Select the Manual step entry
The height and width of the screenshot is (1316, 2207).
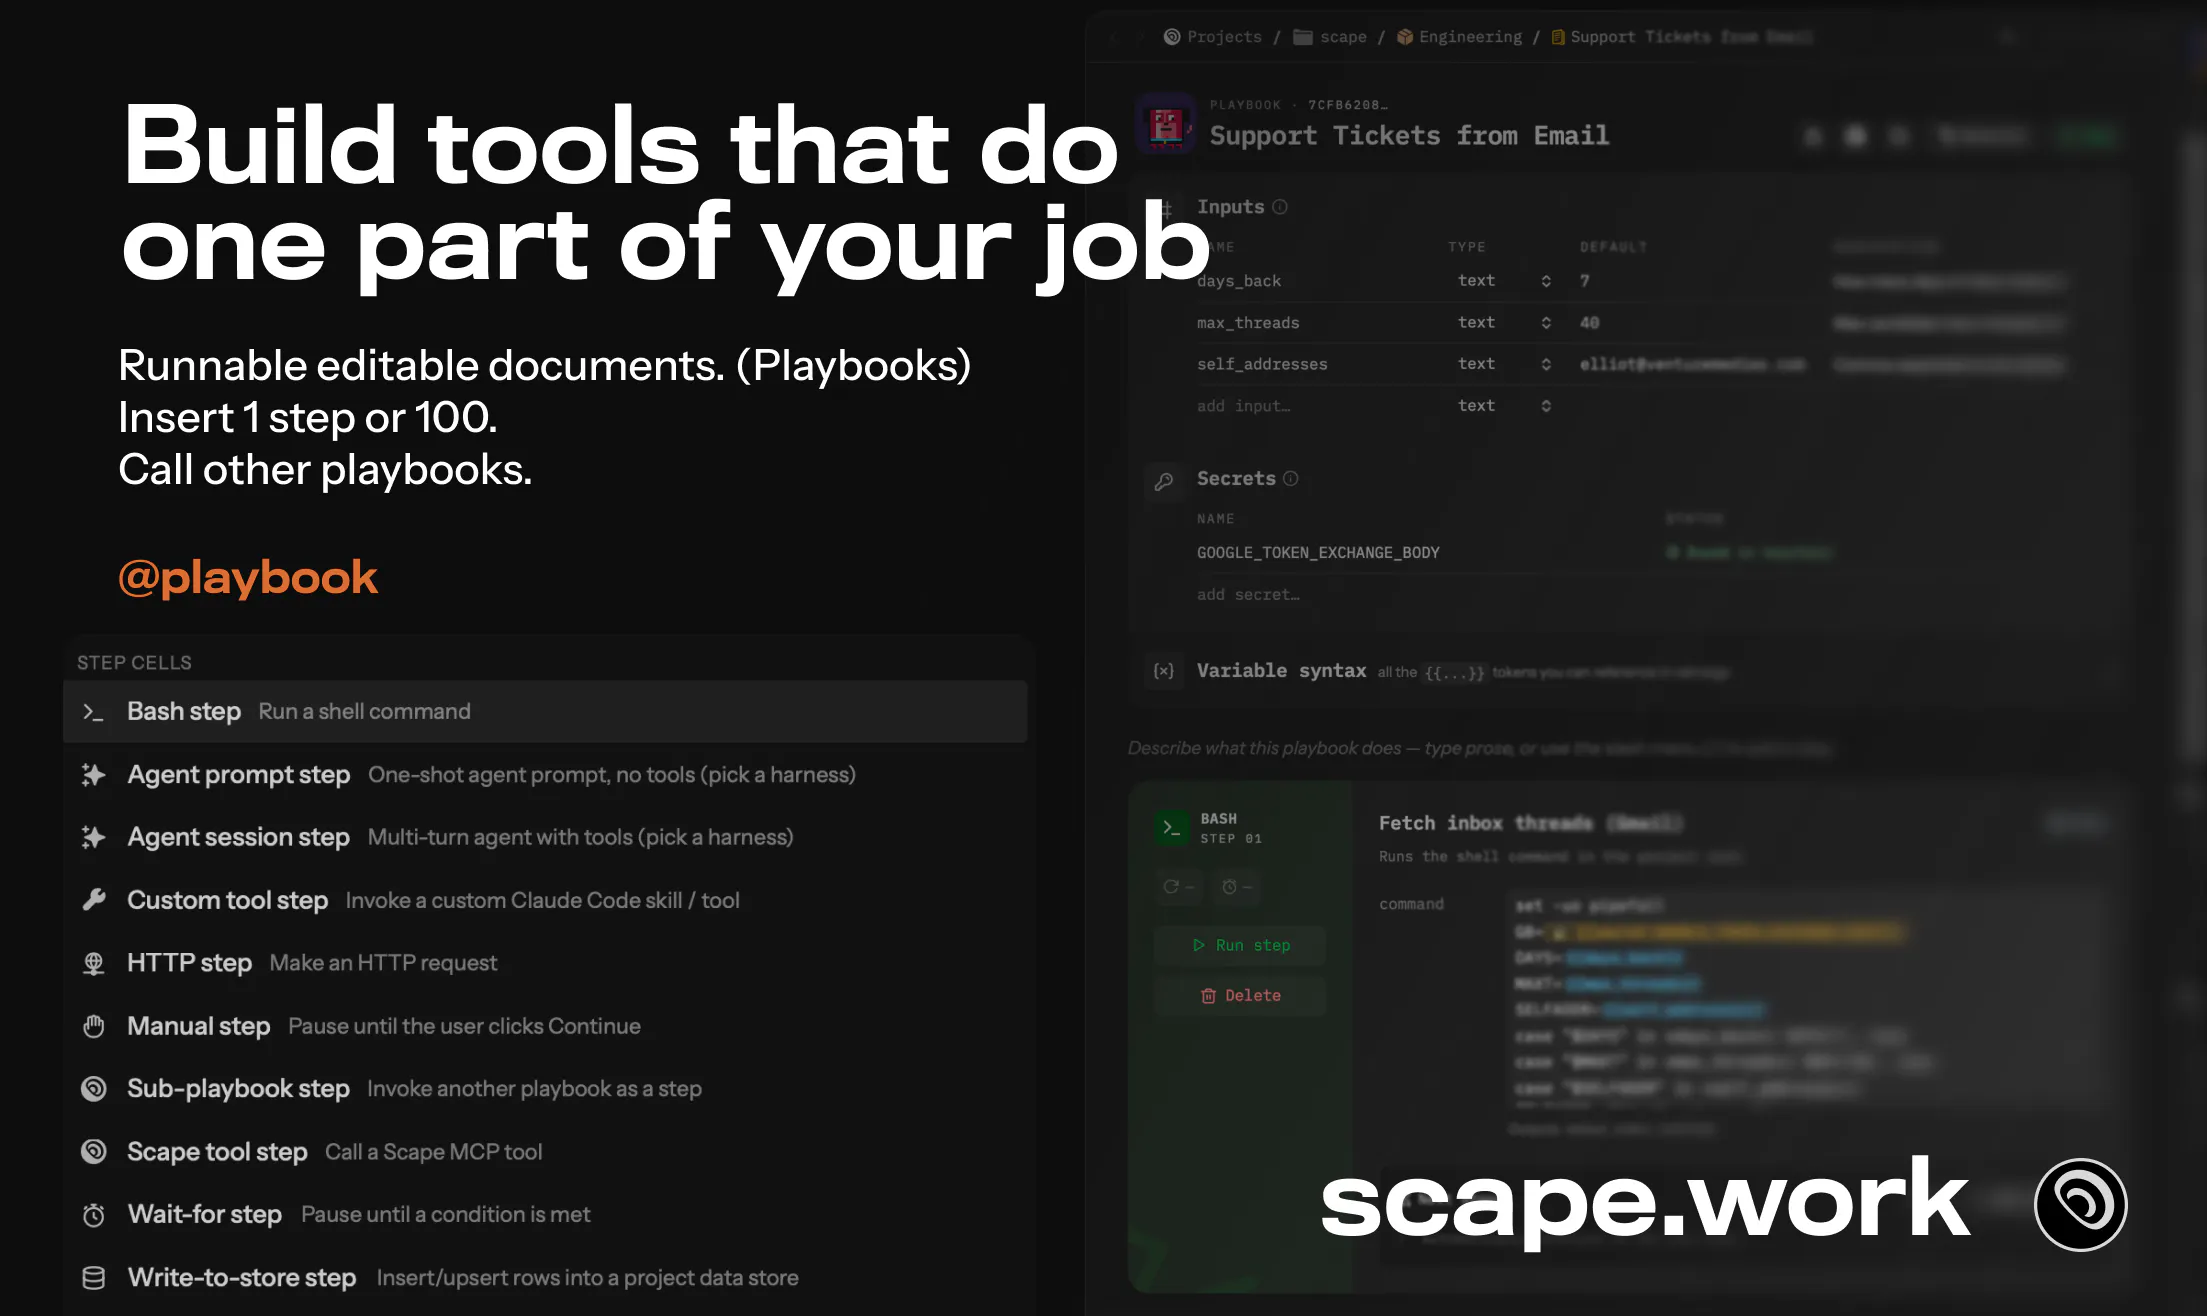[545, 1026]
